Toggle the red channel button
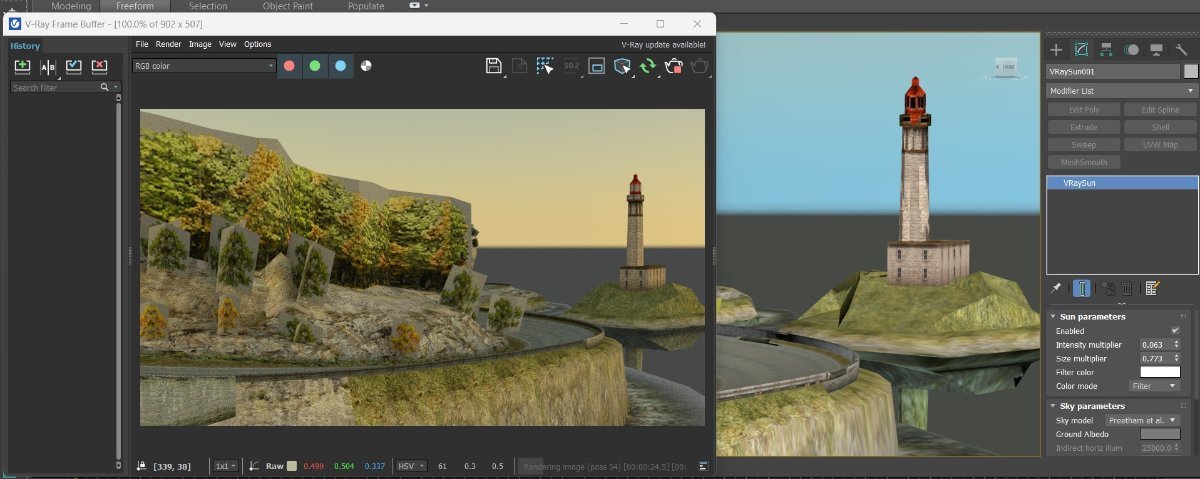Viewport: 1200px width, 479px height. [289, 66]
